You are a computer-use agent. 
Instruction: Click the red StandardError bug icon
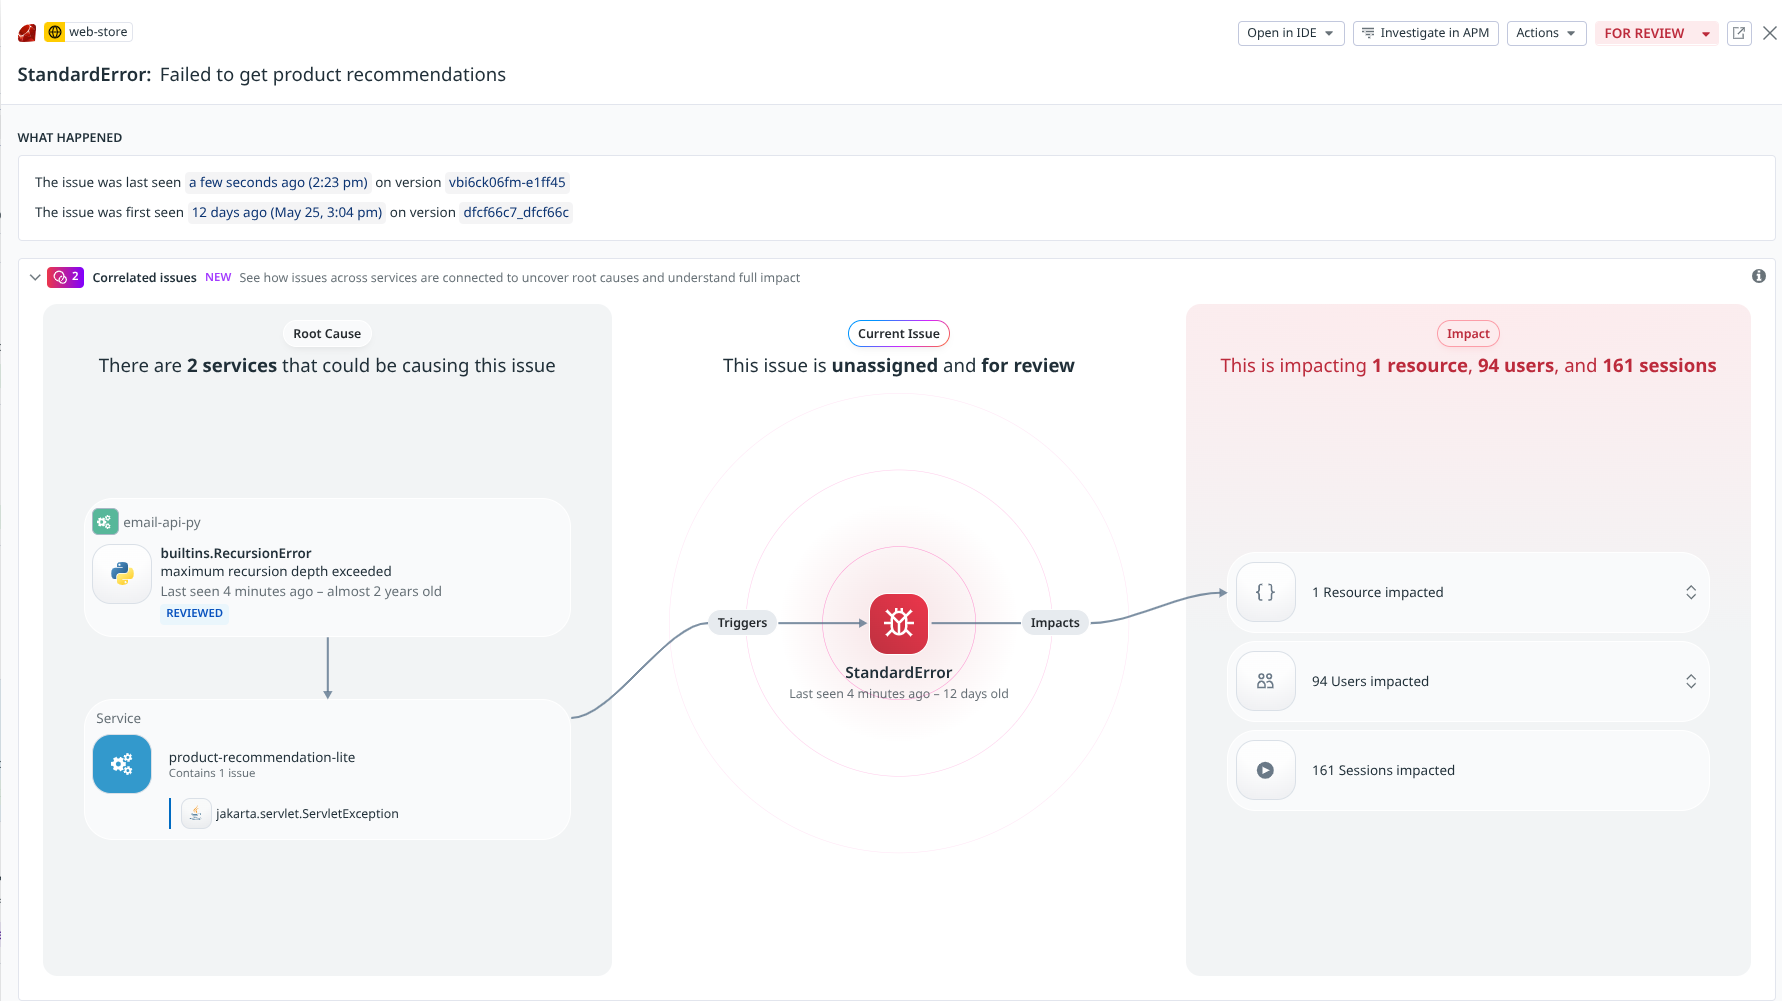pyautogui.click(x=898, y=623)
